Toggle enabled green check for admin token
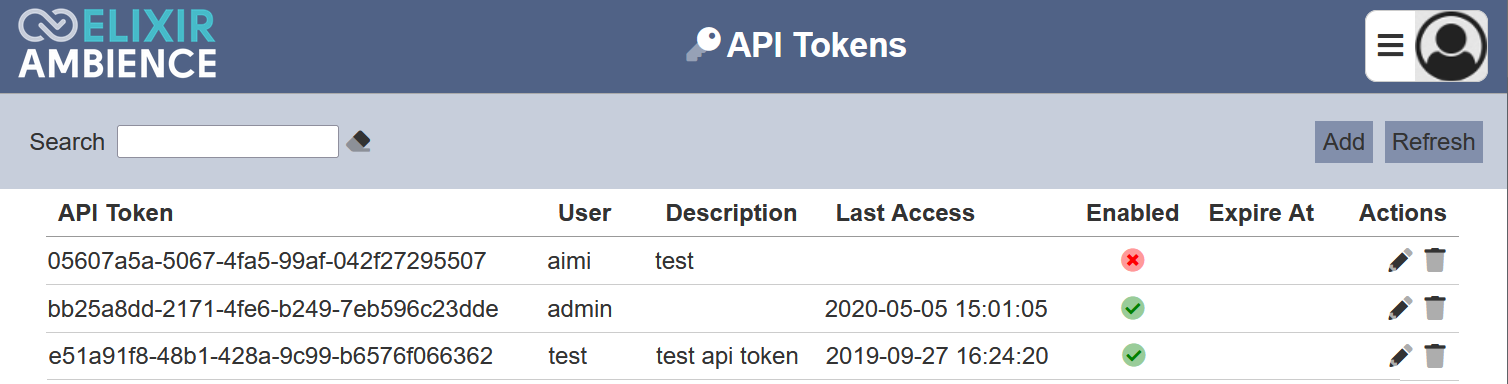Screen dimensions: 1508x384 (1133, 308)
